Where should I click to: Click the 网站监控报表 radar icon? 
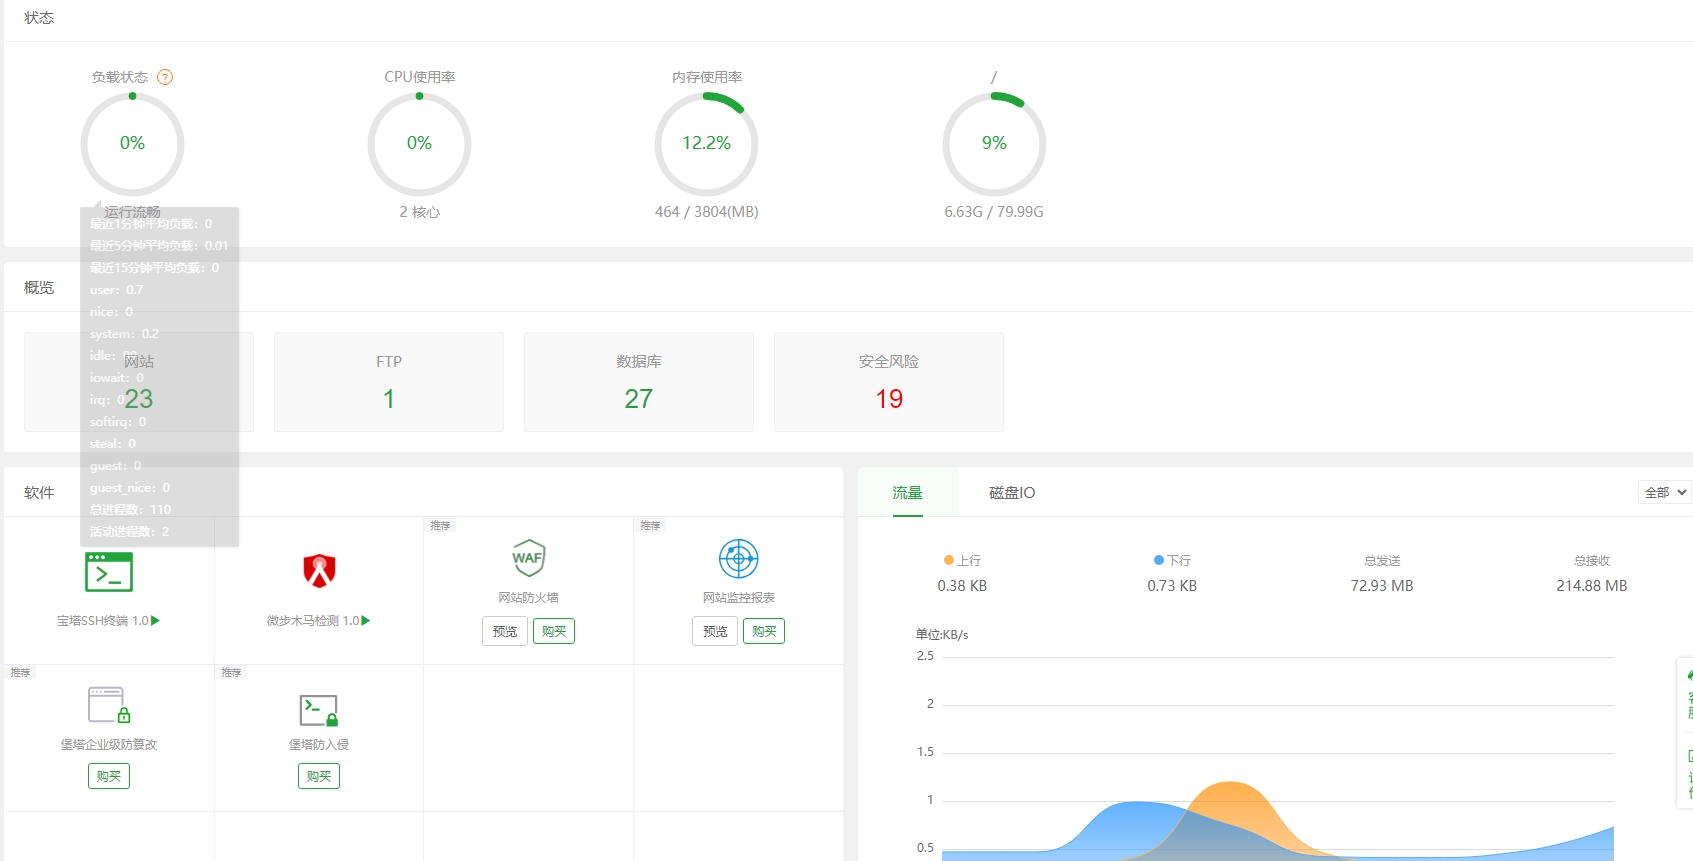click(x=739, y=558)
